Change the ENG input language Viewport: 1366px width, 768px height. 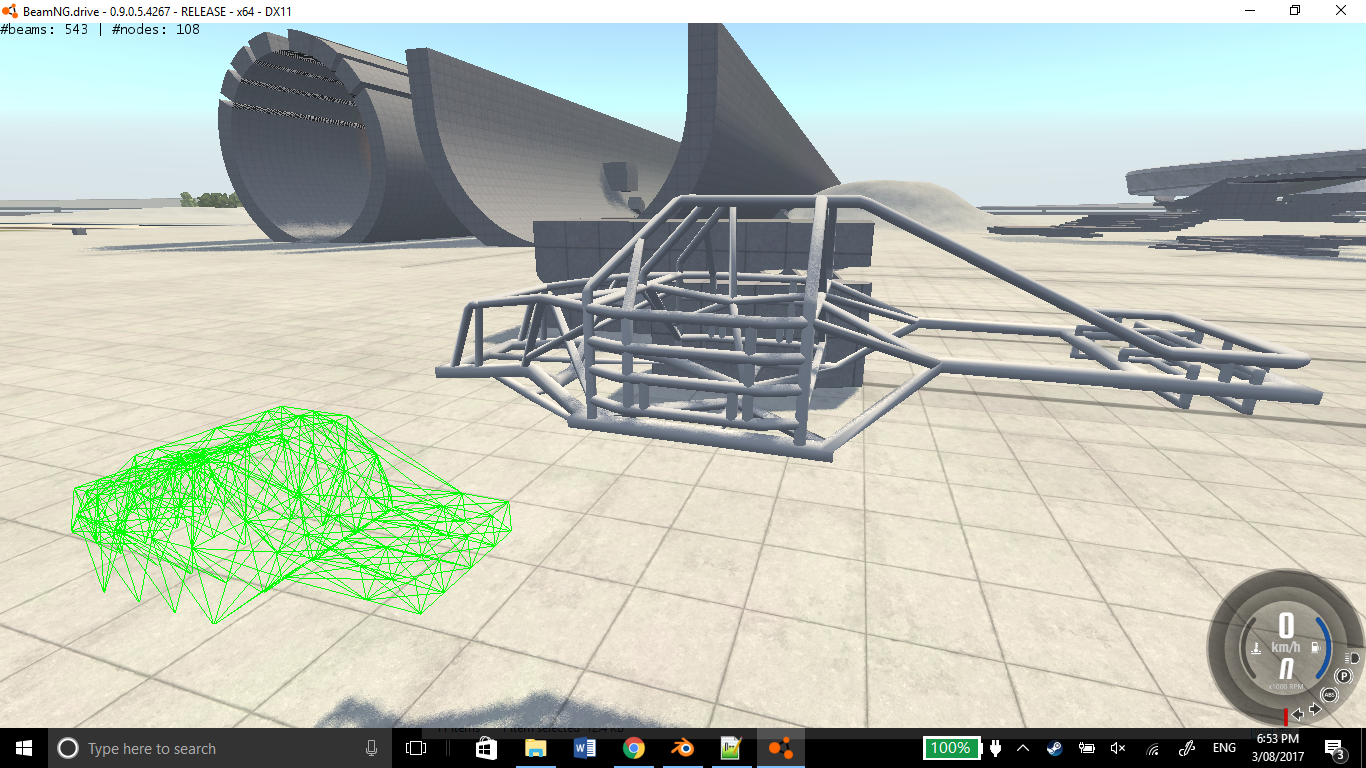pos(1224,748)
